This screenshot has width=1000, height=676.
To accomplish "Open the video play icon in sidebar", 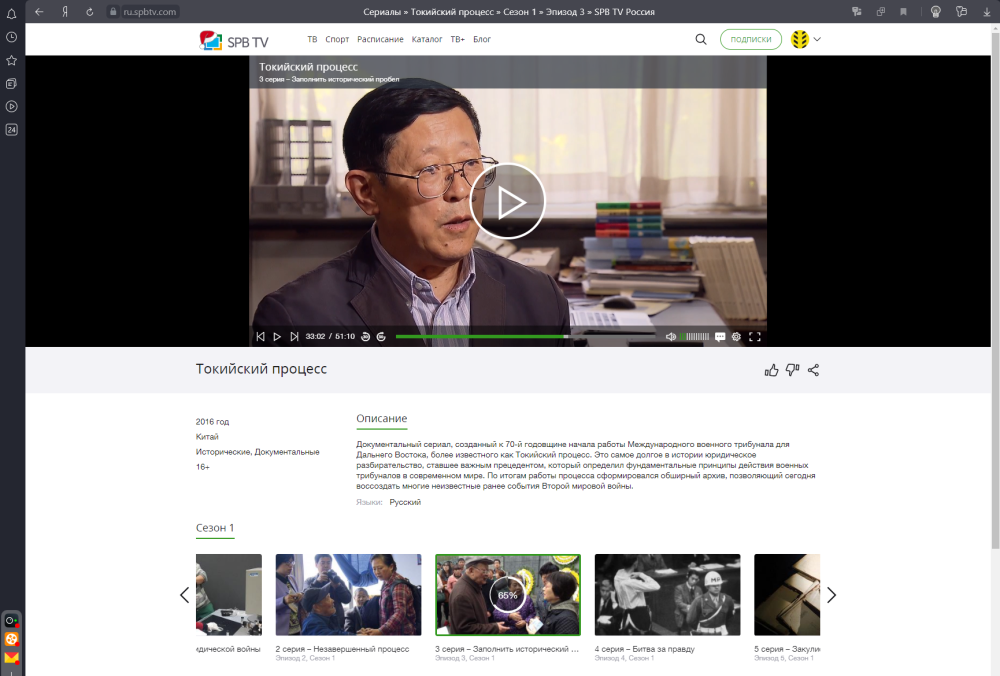I will [x=11, y=107].
